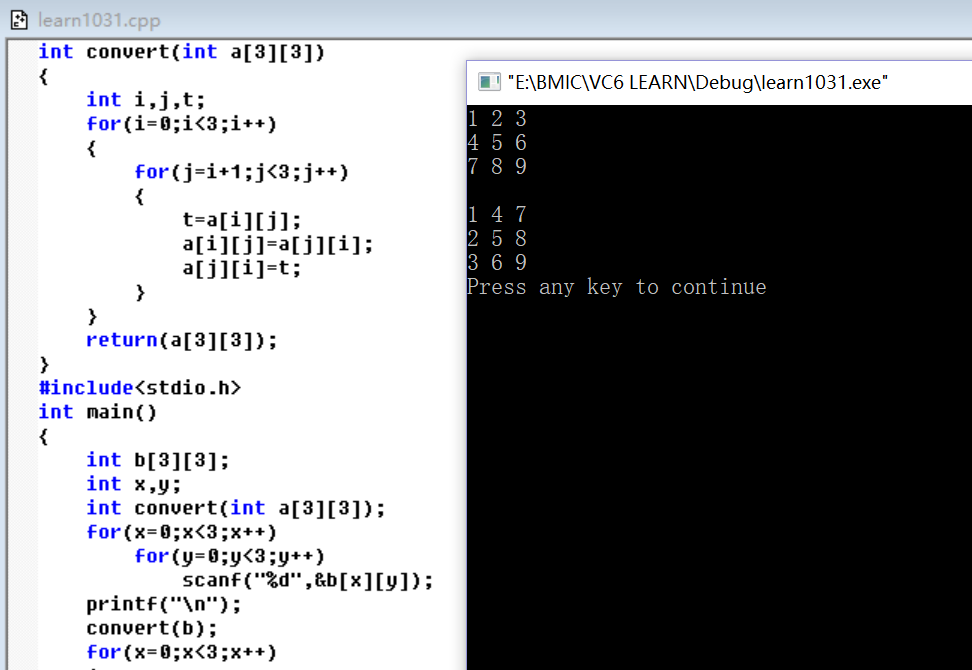
Task: Click "Press any key to continue" in console
Action: pyautogui.click(x=616, y=288)
